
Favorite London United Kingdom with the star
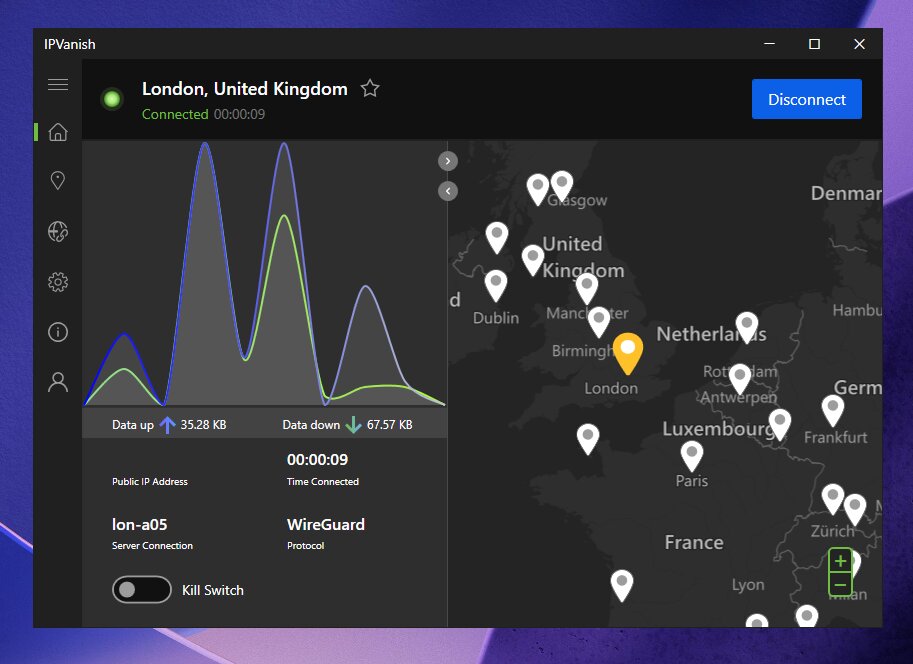point(369,88)
